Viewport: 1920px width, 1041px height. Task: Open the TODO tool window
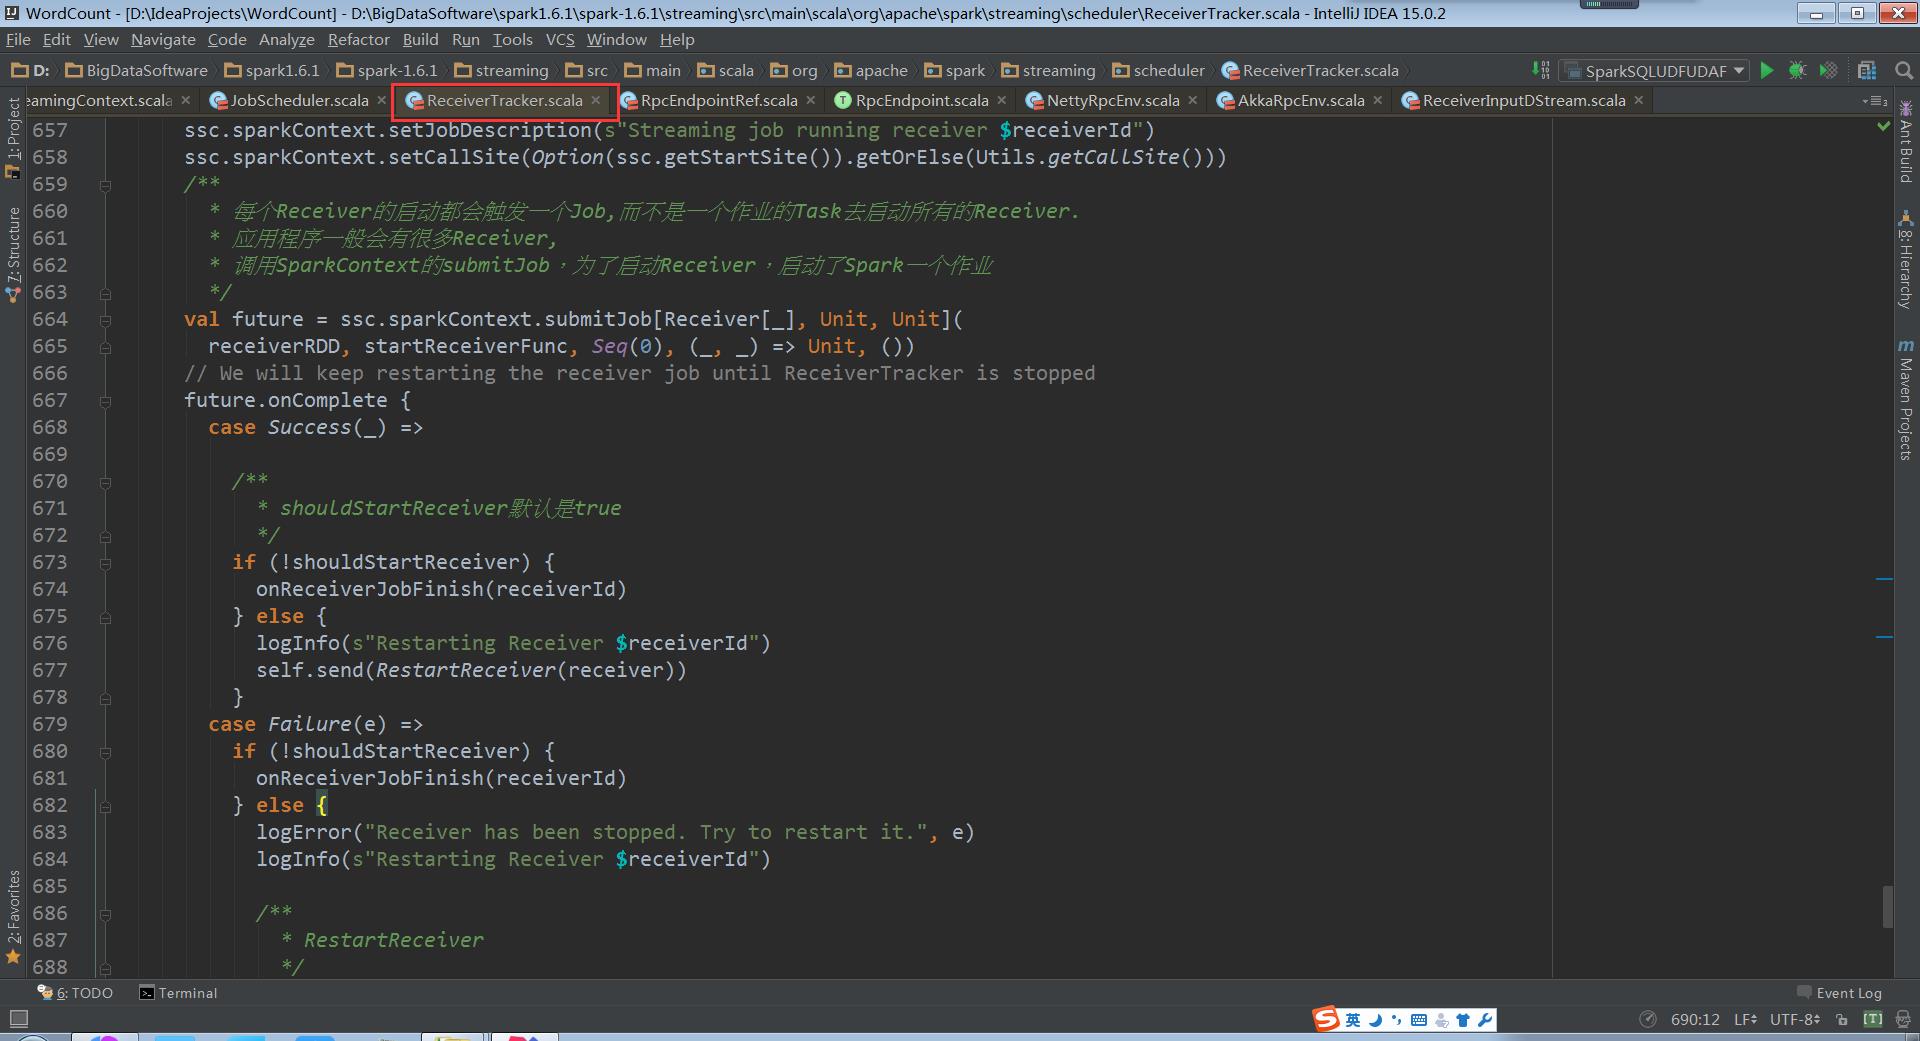pos(75,993)
